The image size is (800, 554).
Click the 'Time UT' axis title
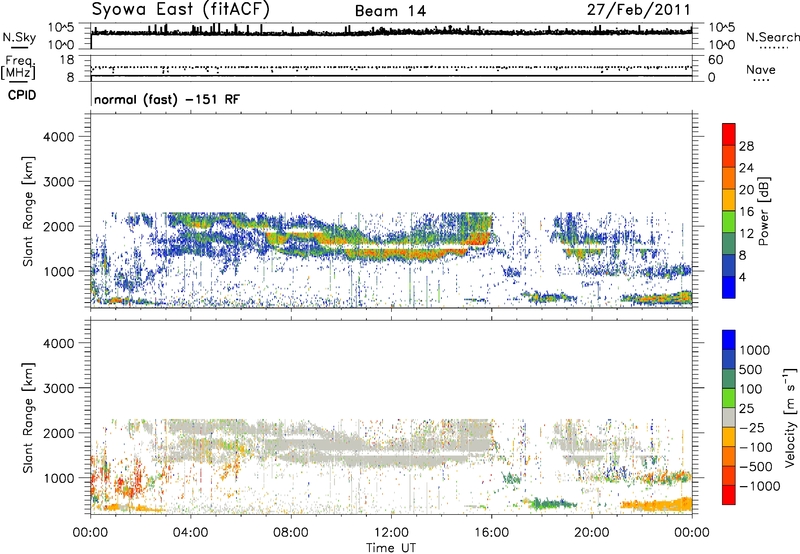coord(391,548)
